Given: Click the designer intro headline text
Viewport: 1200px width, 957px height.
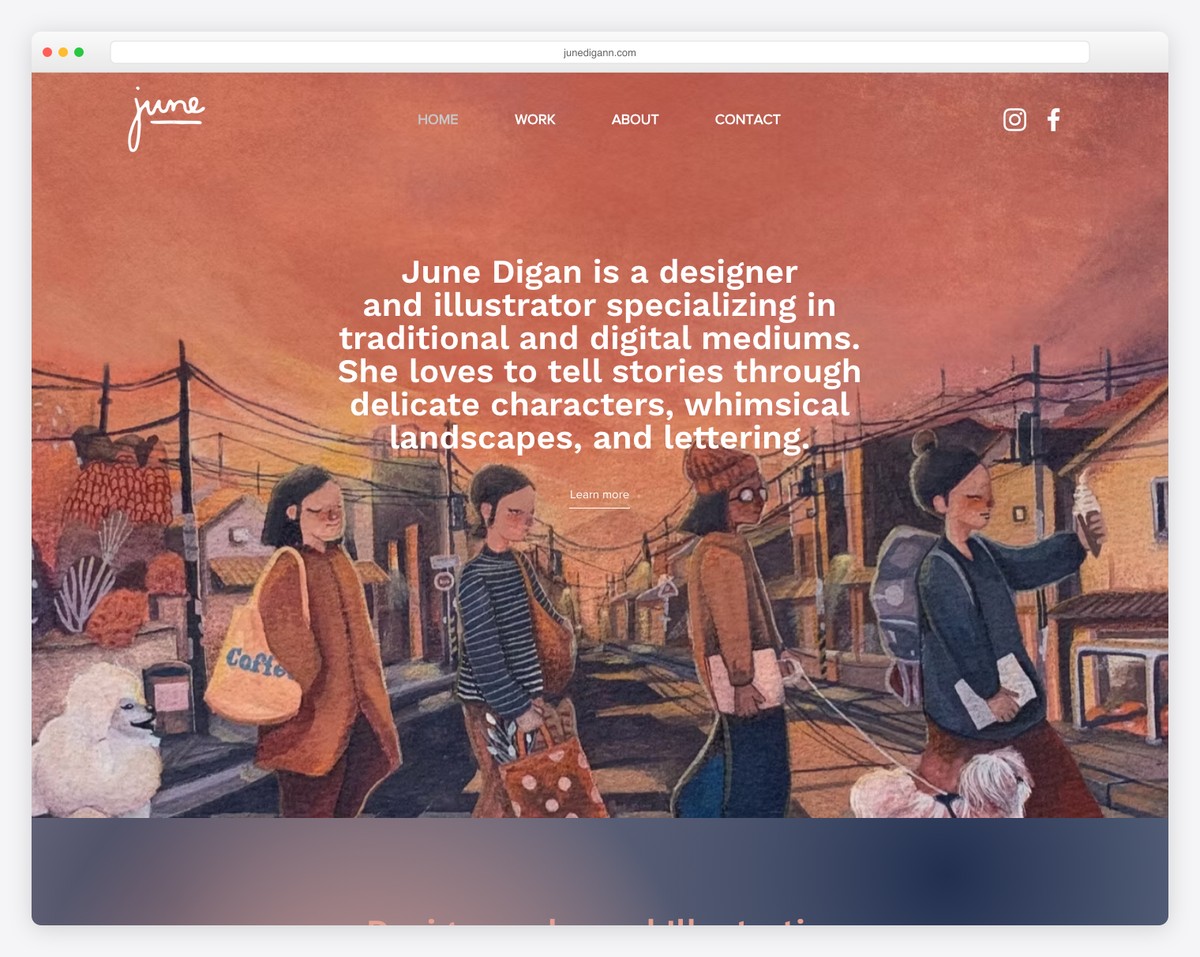Looking at the screenshot, I should point(600,355).
